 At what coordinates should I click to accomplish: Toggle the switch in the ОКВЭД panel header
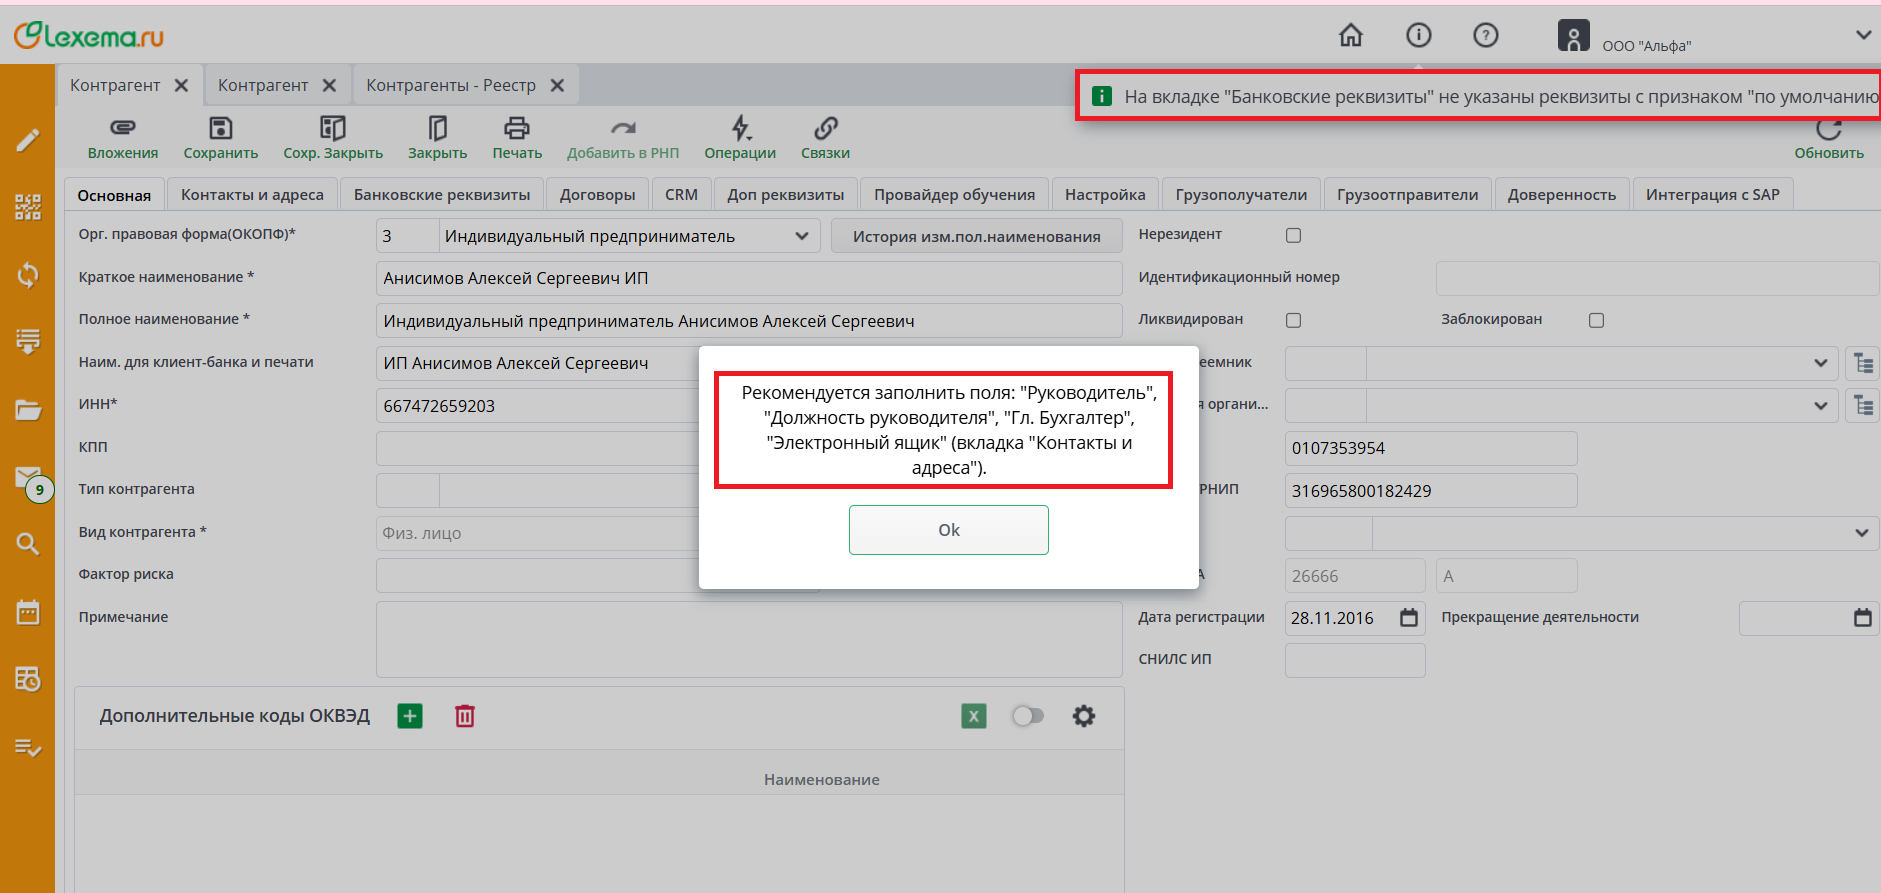point(1027,716)
